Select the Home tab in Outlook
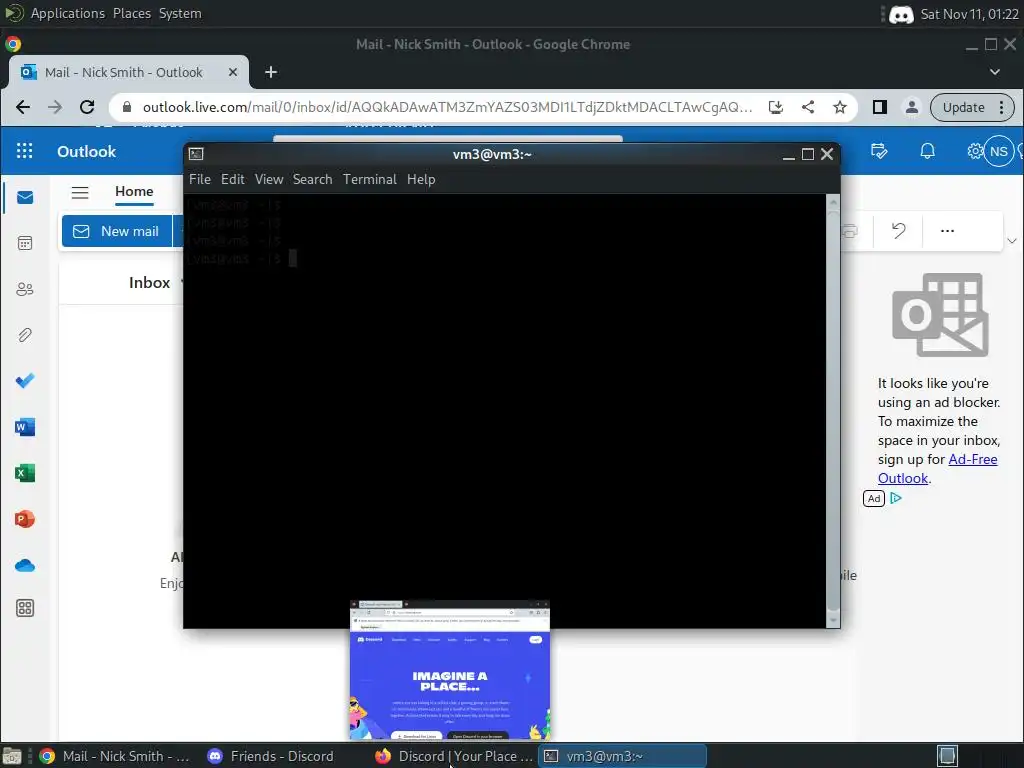This screenshot has width=1024, height=768. click(x=134, y=191)
